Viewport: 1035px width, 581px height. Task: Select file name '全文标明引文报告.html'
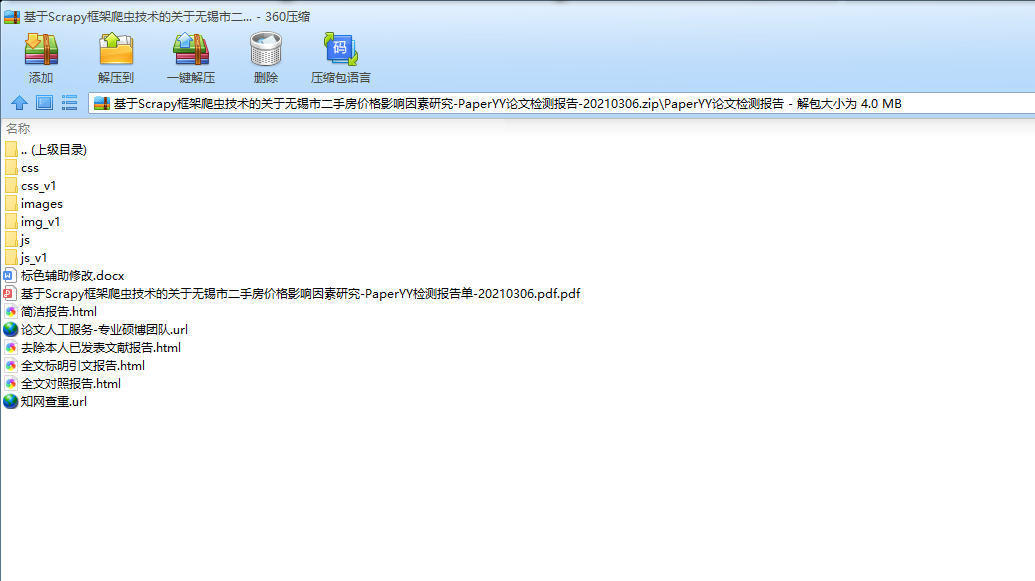click(x=83, y=365)
